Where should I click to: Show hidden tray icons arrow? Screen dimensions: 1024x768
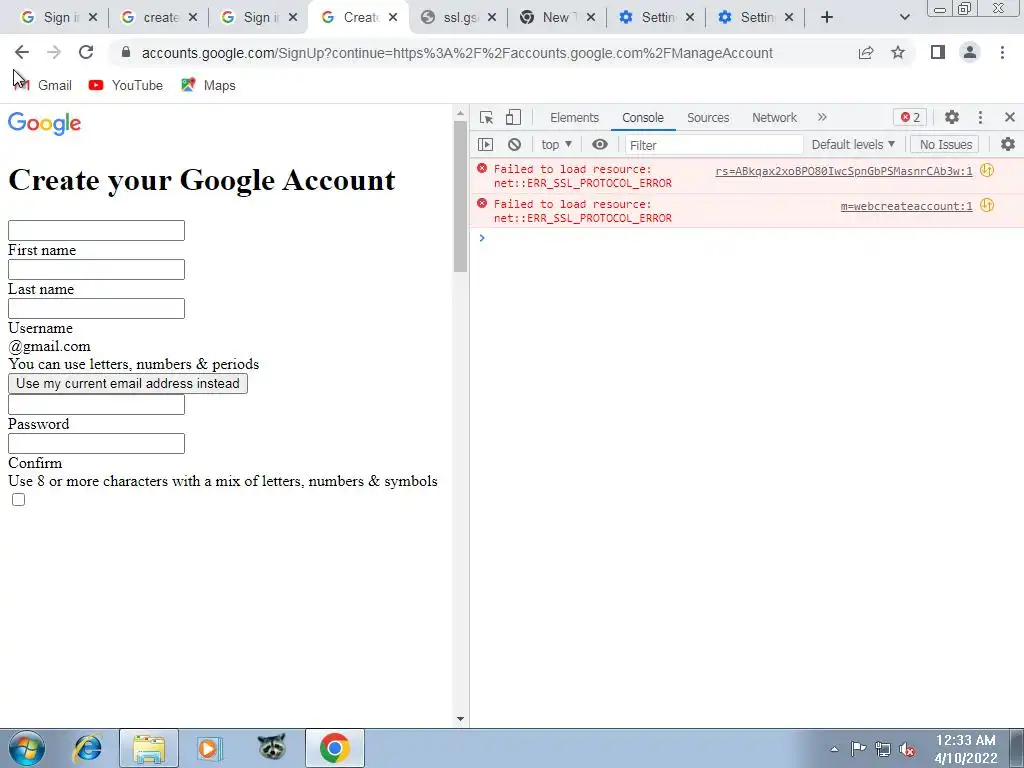(x=834, y=750)
